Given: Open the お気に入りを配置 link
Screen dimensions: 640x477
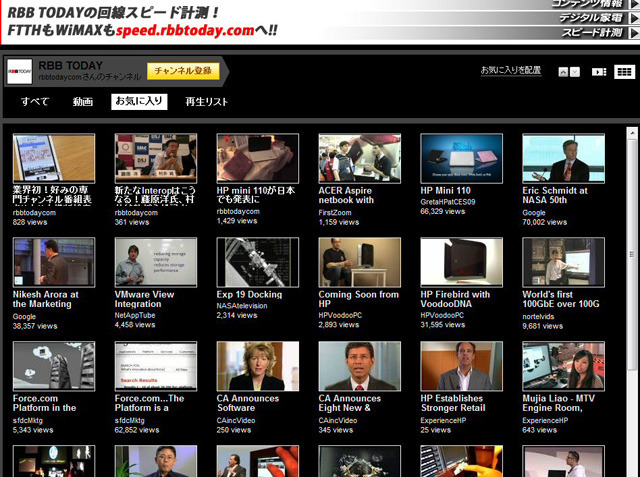Looking at the screenshot, I should [x=511, y=70].
